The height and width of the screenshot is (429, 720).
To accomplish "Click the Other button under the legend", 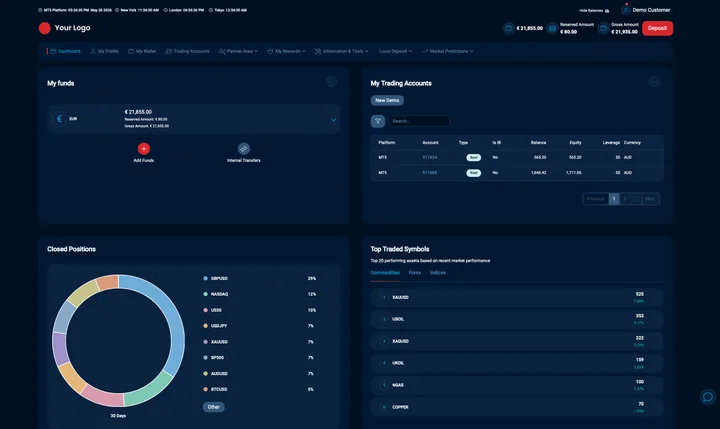I will coord(214,407).
